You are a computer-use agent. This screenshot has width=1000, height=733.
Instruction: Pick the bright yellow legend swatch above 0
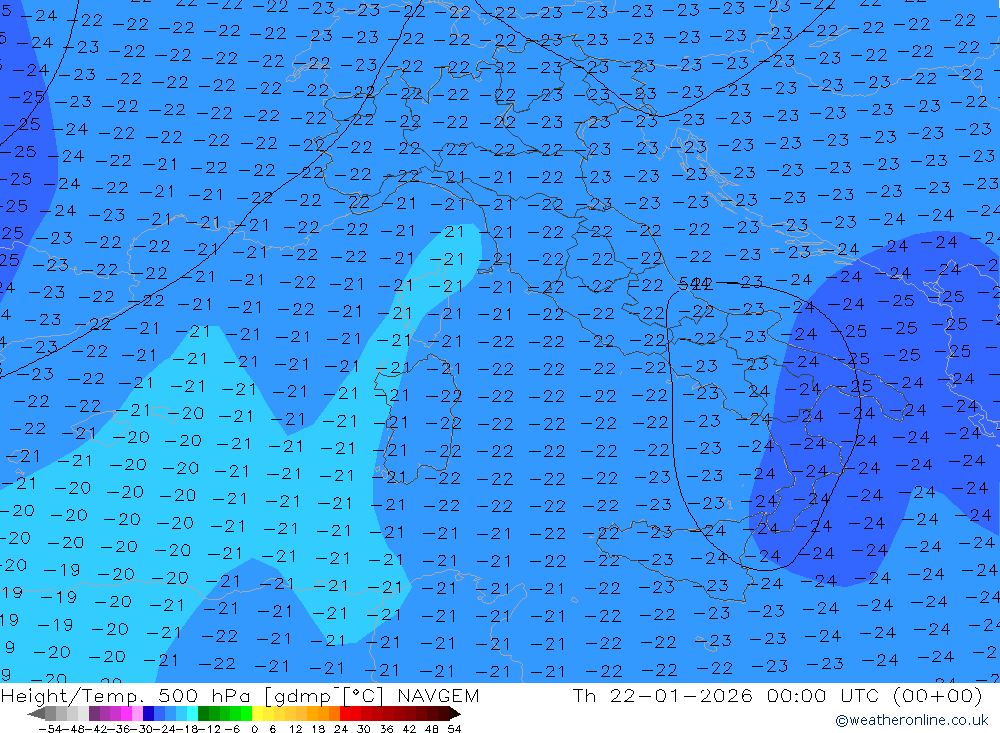coord(258,714)
